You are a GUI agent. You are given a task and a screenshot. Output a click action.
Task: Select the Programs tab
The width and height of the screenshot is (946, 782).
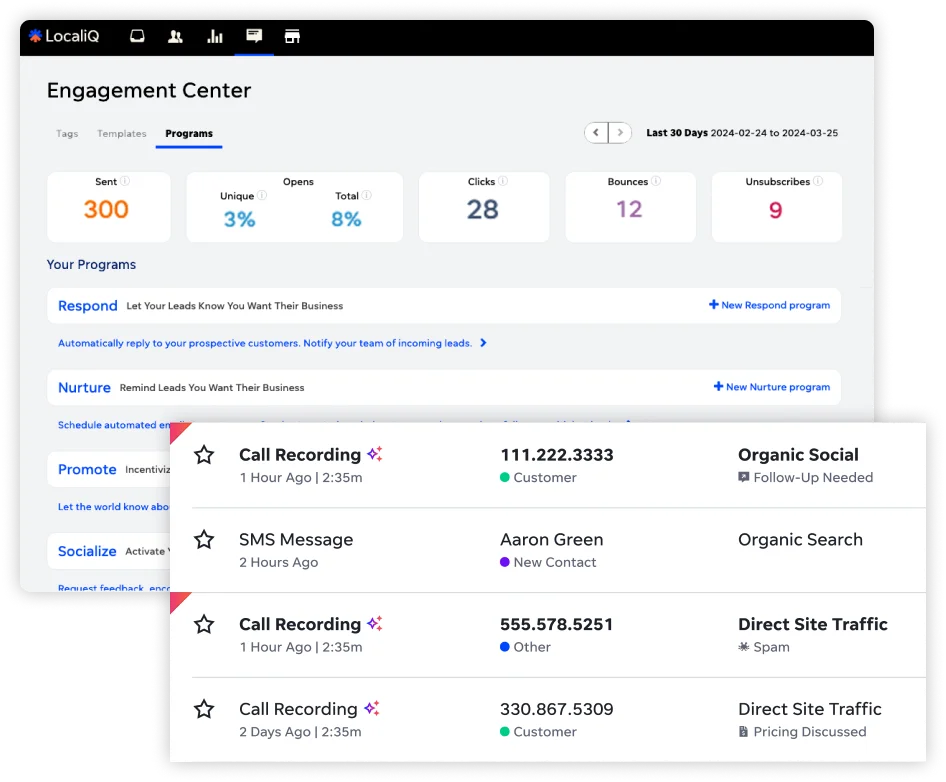(189, 133)
